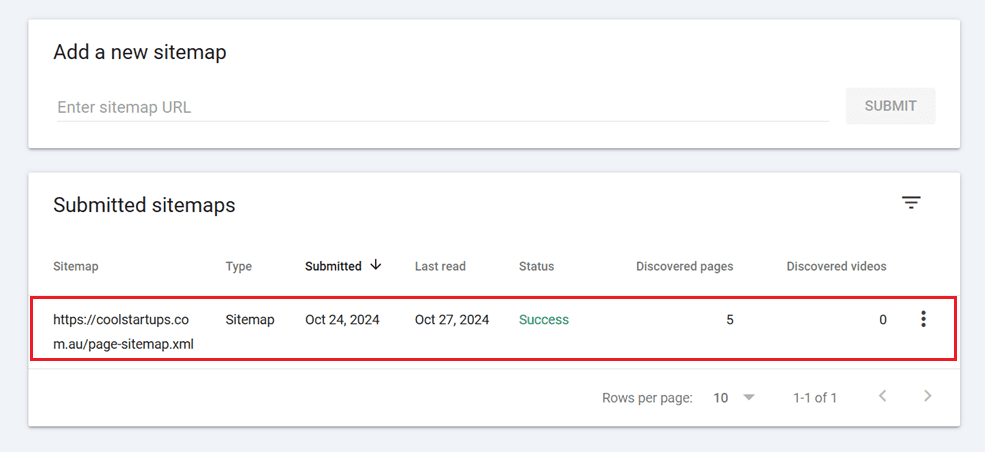The width and height of the screenshot is (985, 452).
Task: Click the green Success status
Action: tap(544, 320)
